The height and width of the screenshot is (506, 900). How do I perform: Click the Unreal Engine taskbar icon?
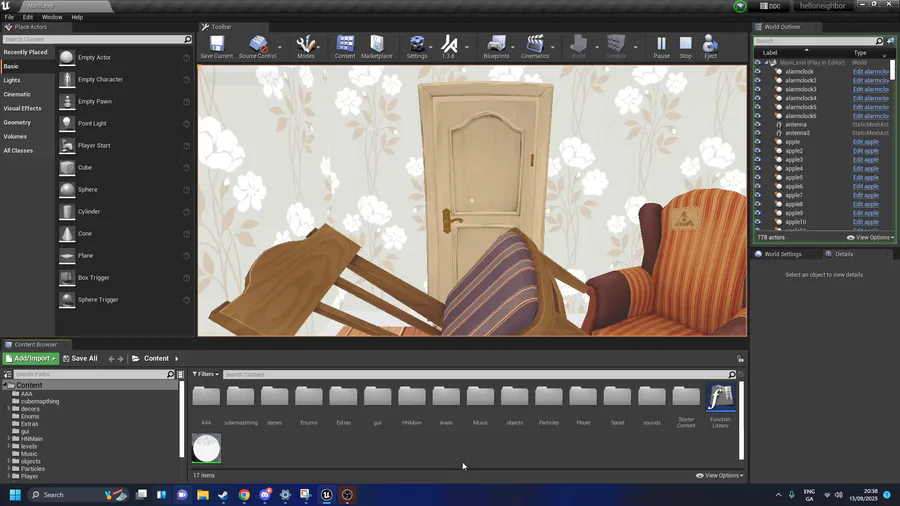(x=326, y=495)
